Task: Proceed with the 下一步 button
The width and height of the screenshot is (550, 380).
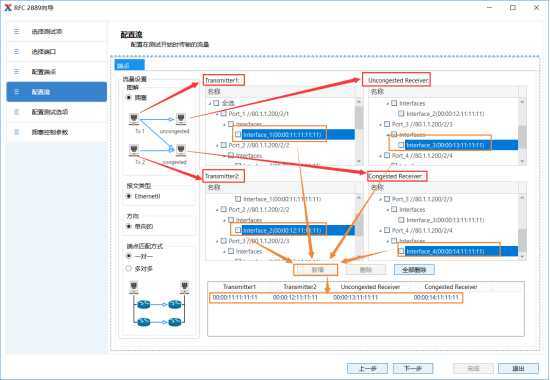Action: (x=413, y=368)
